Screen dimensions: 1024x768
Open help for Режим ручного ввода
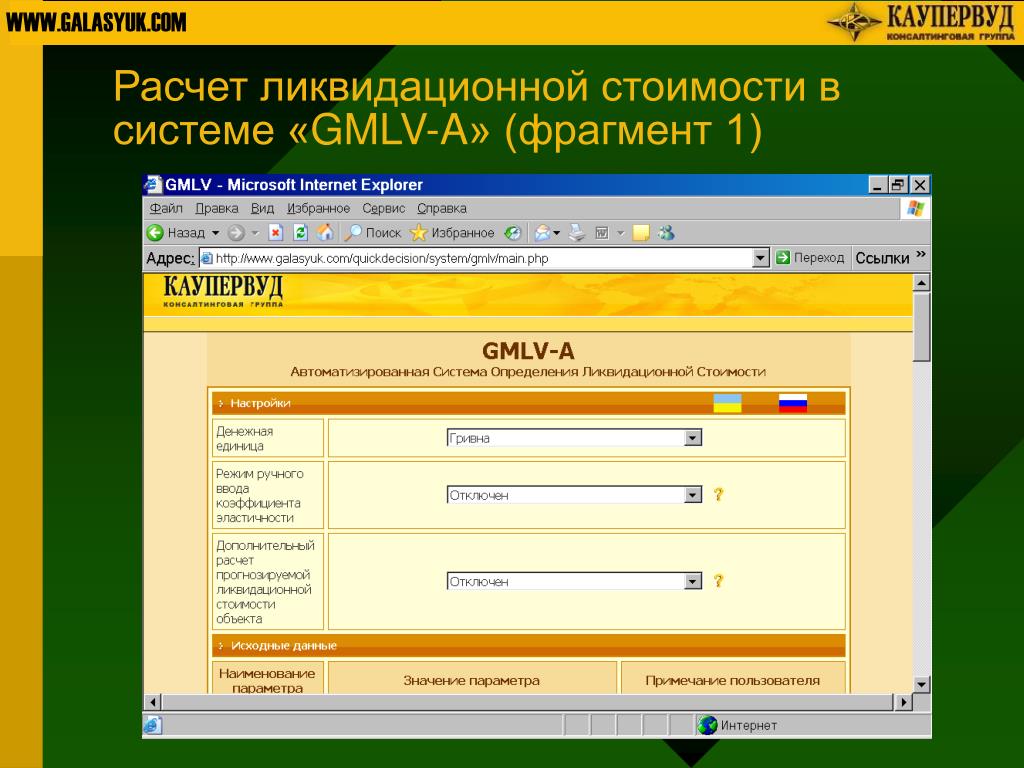(x=718, y=494)
